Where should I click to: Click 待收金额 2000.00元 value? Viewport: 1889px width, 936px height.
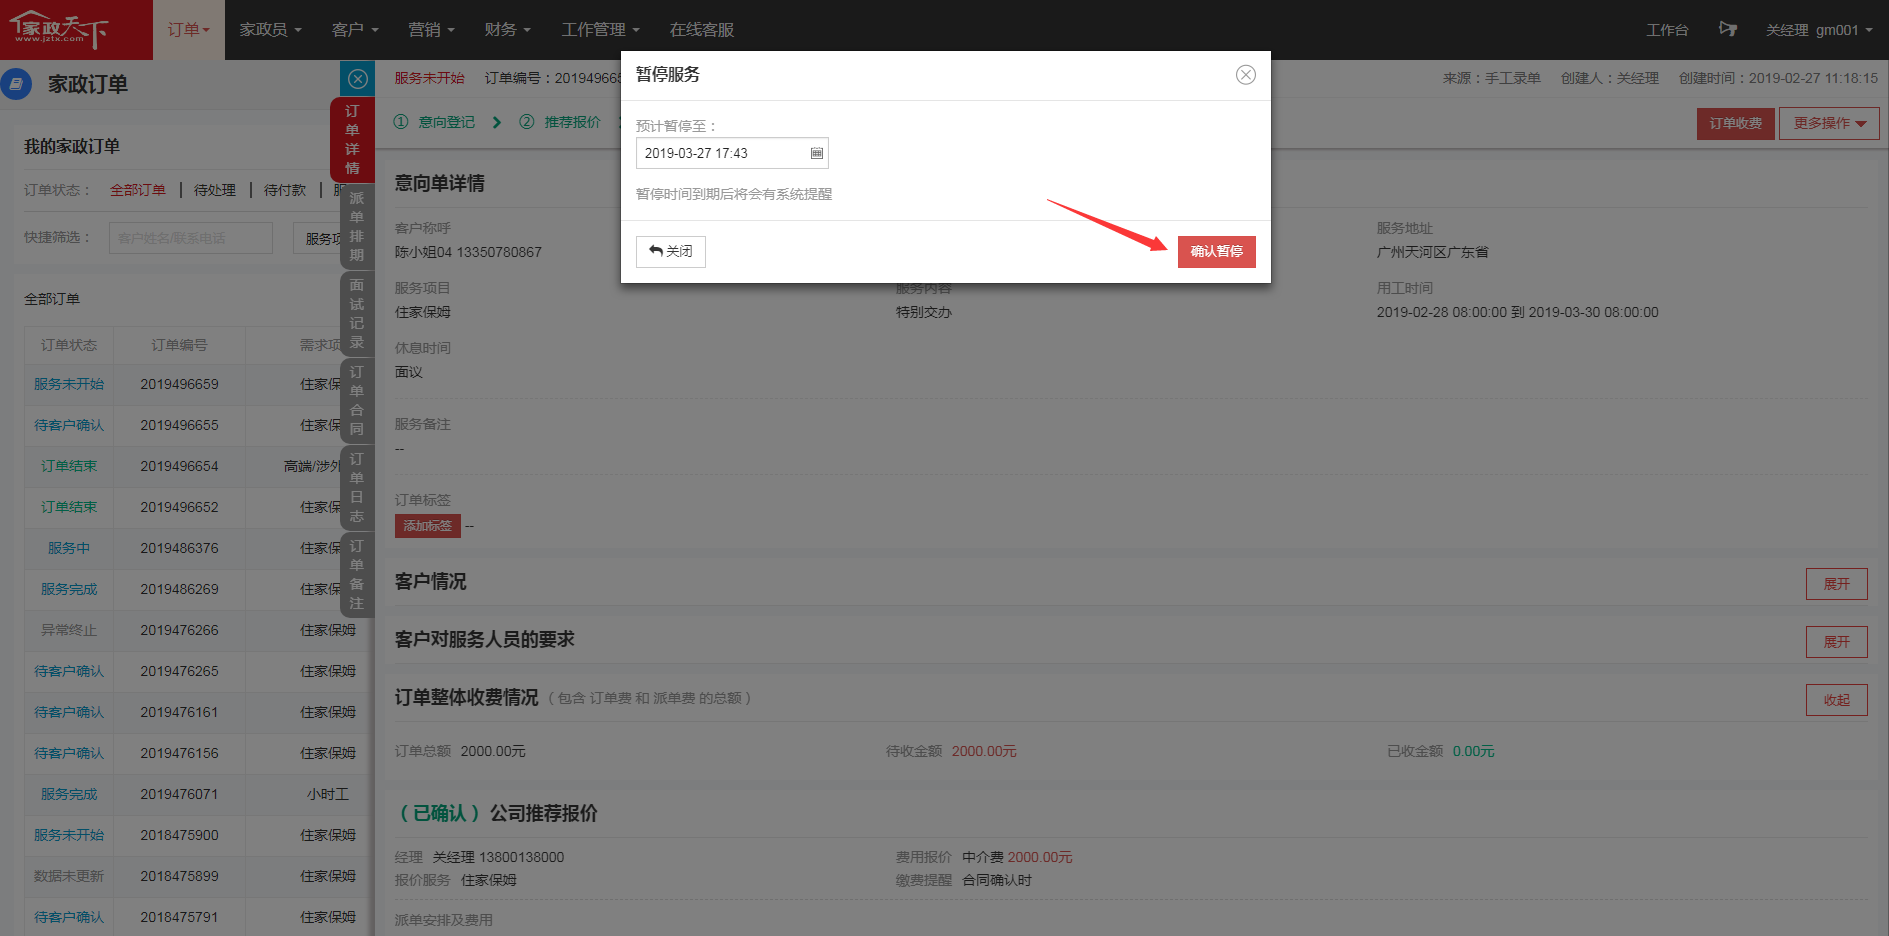983,751
